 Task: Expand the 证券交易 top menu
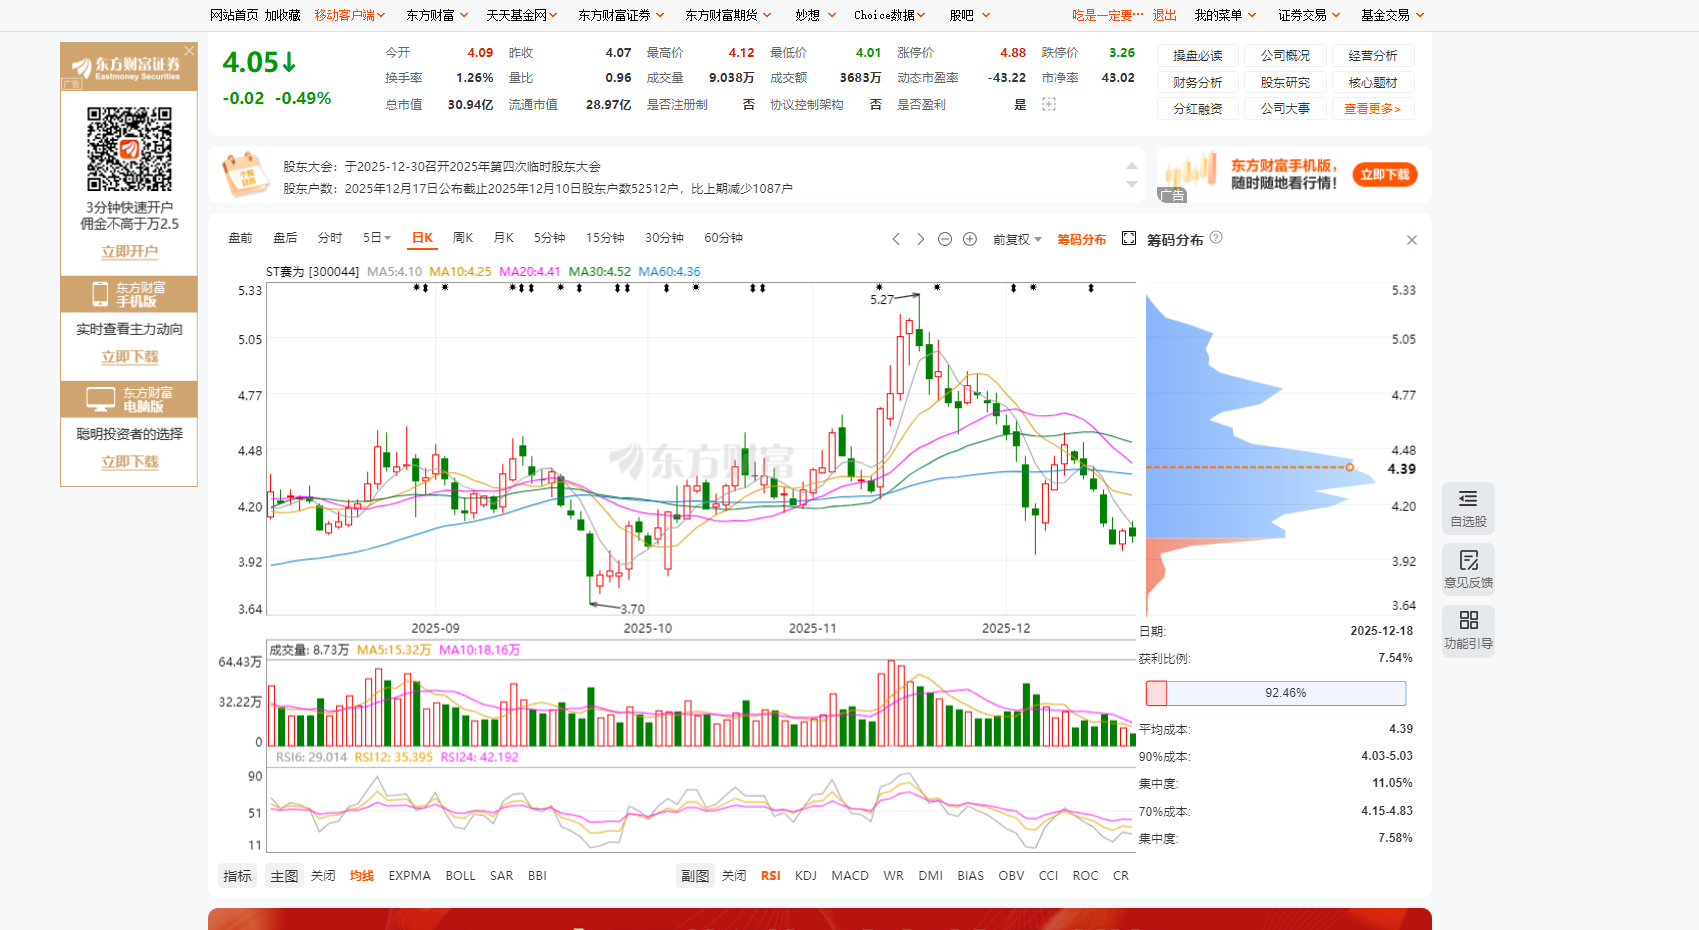tap(1309, 15)
